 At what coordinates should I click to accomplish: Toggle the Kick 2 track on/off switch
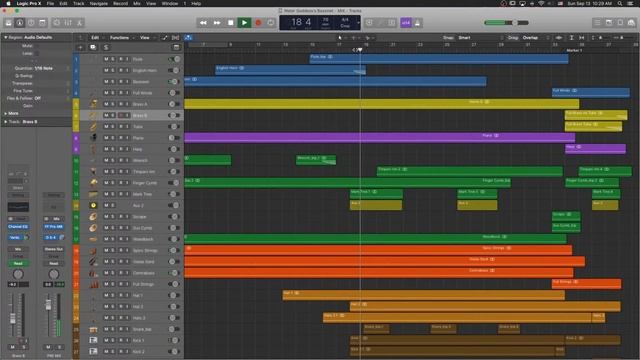[x=174, y=351]
